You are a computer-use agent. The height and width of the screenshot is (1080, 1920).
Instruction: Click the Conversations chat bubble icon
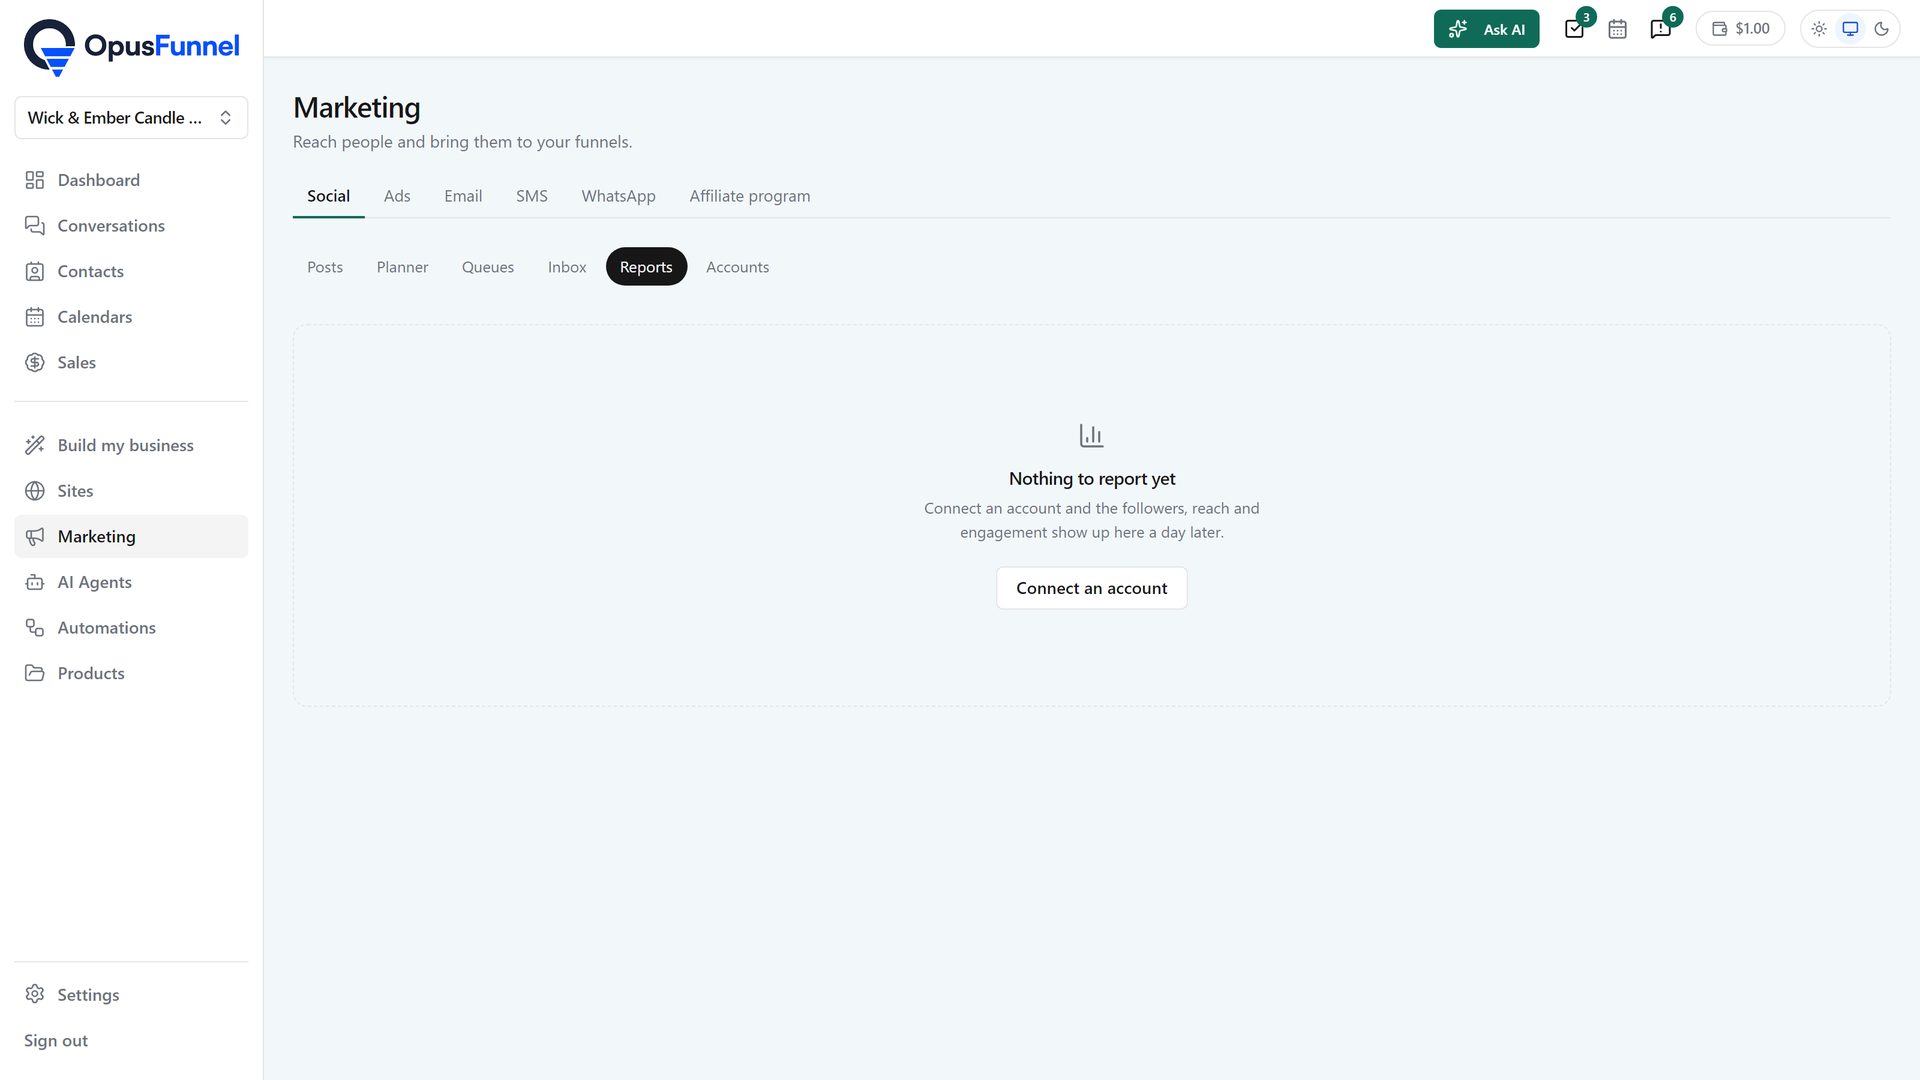(35, 226)
